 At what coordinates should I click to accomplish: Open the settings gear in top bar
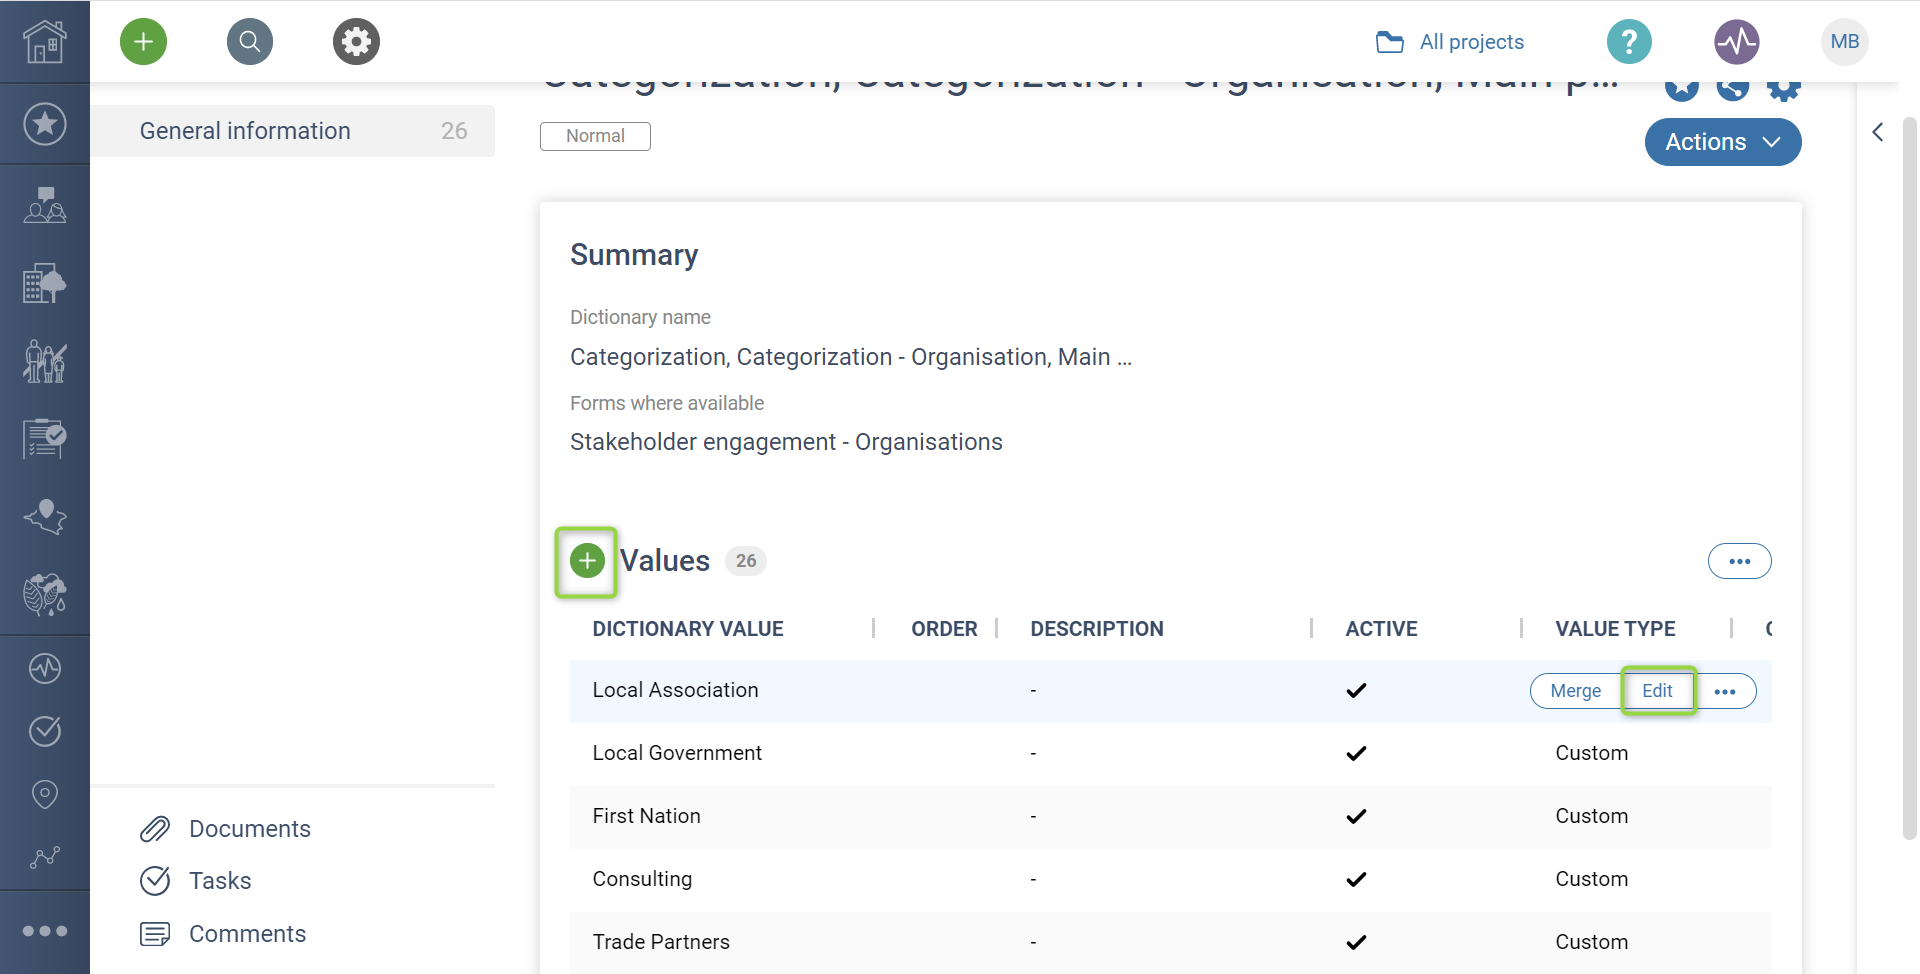[x=356, y=42]
